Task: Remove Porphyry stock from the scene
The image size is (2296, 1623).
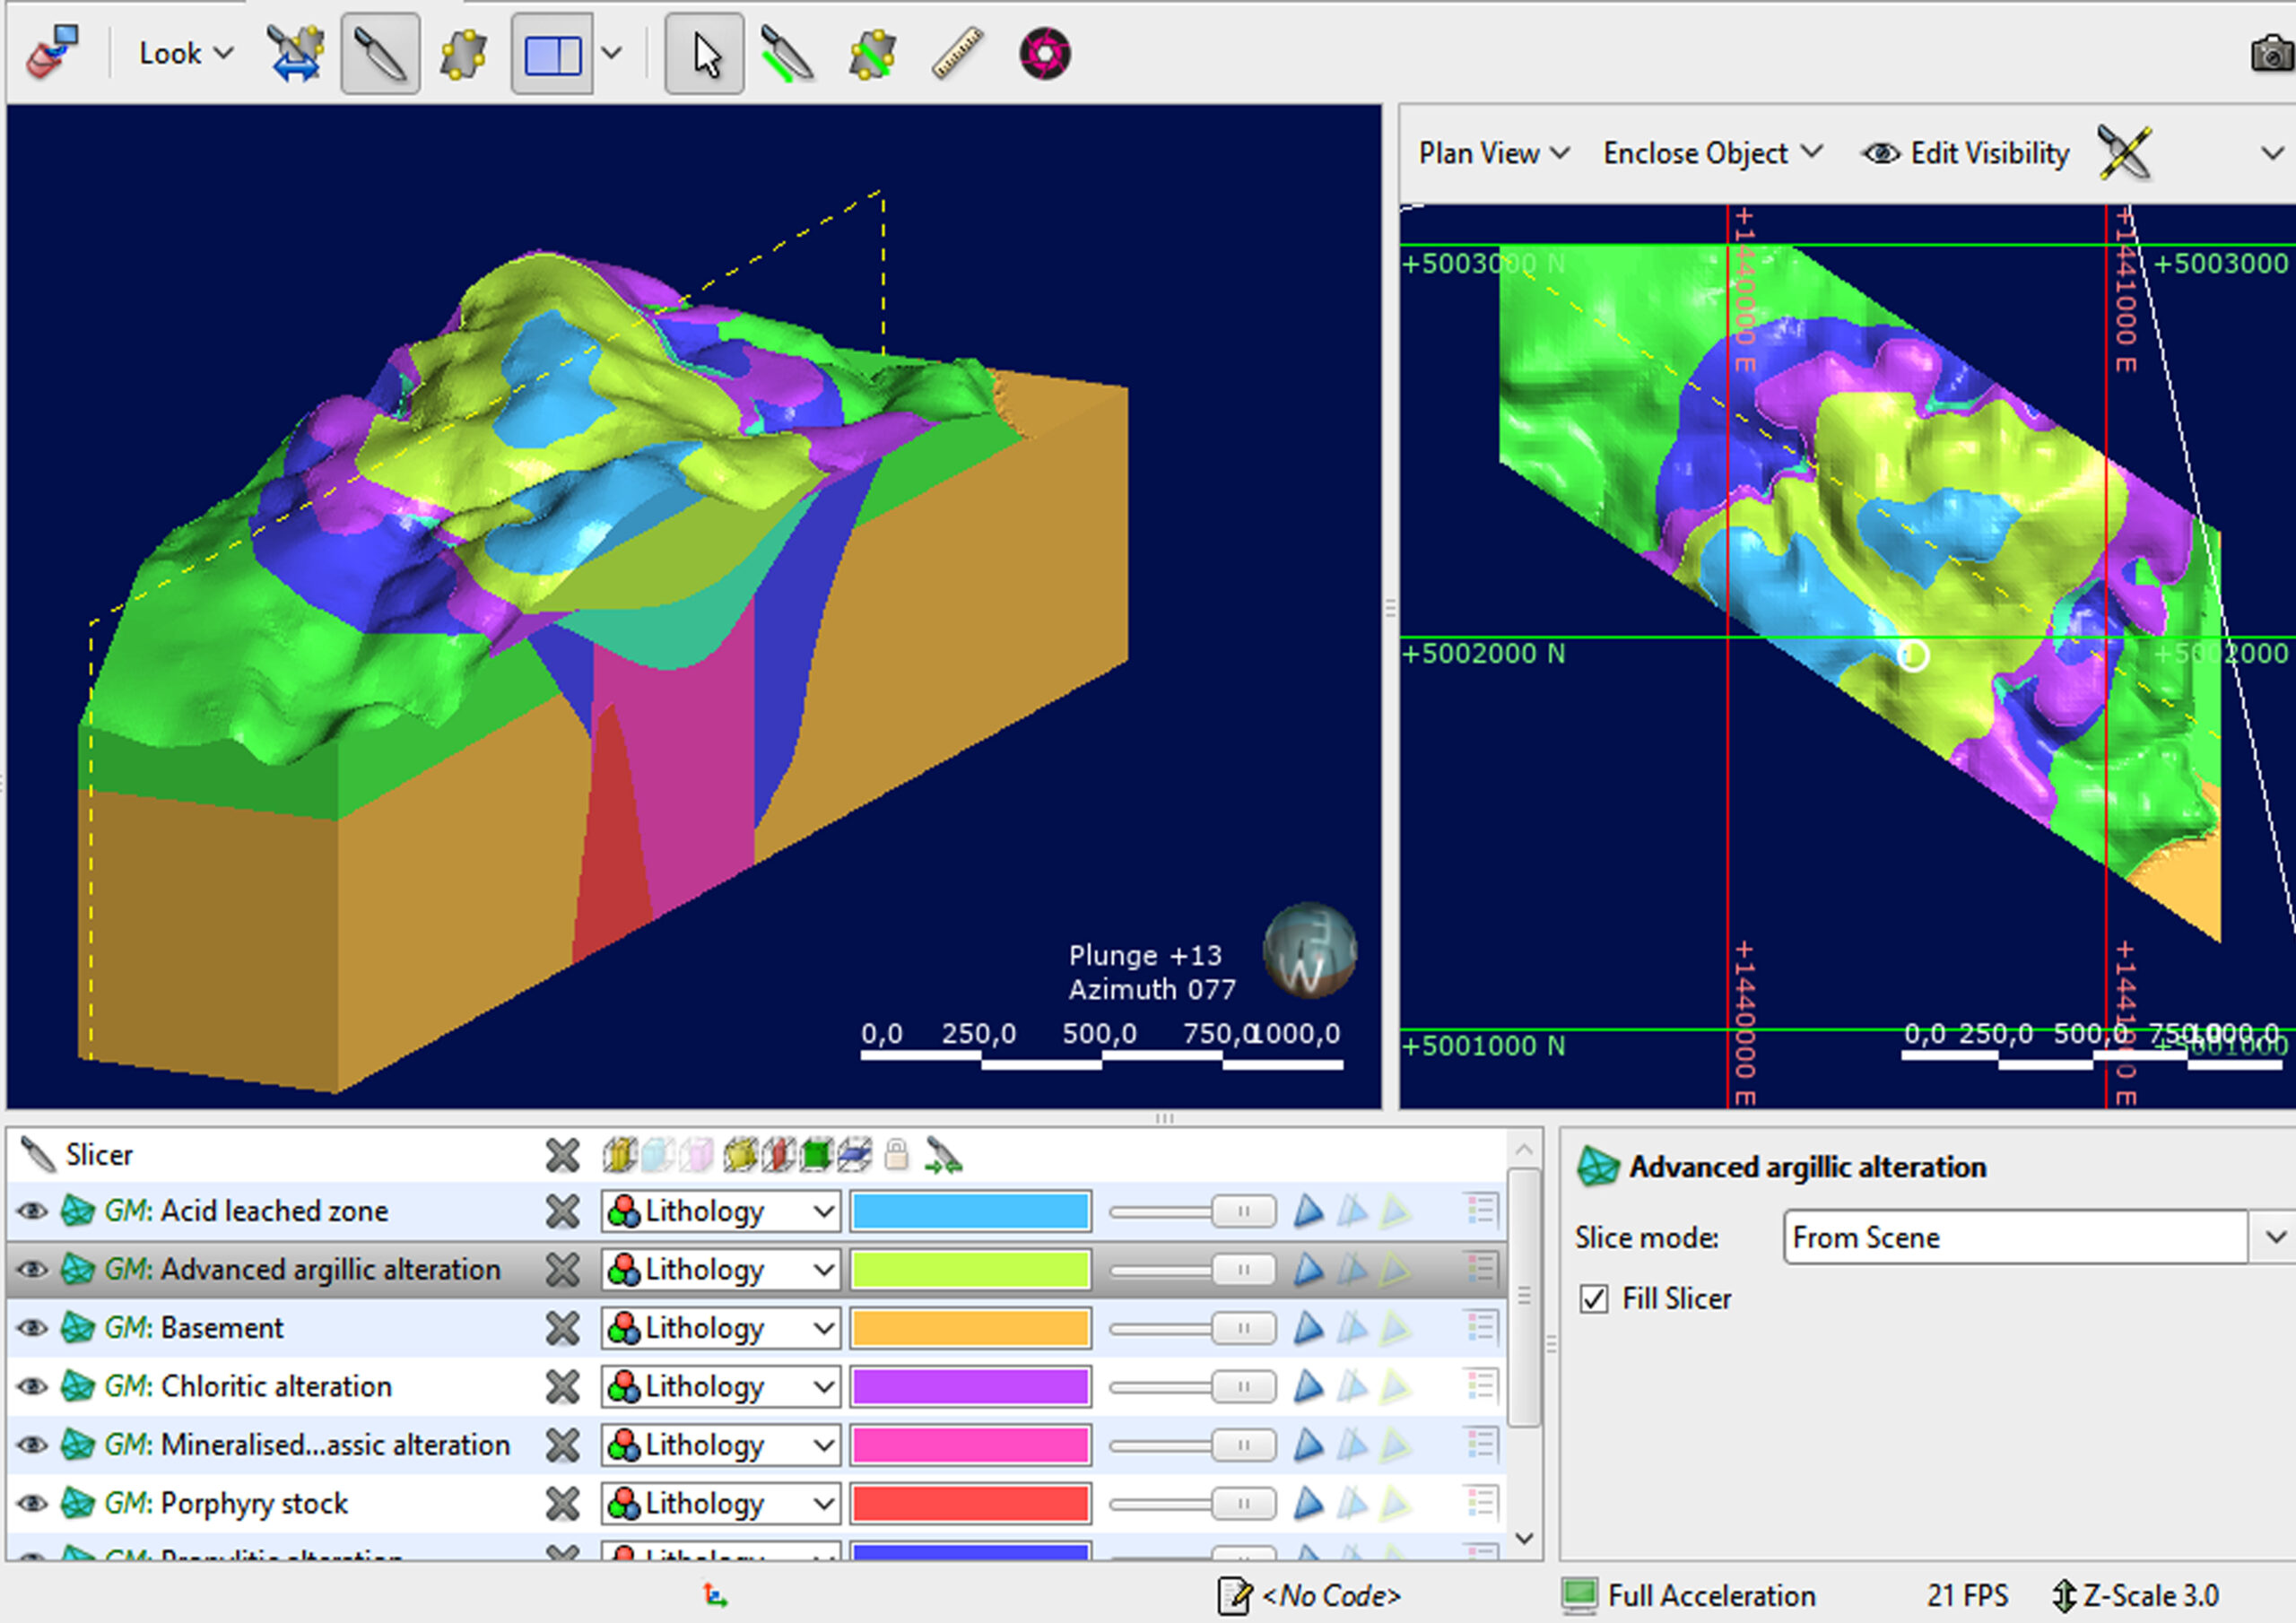Action: pos(563,1503)
